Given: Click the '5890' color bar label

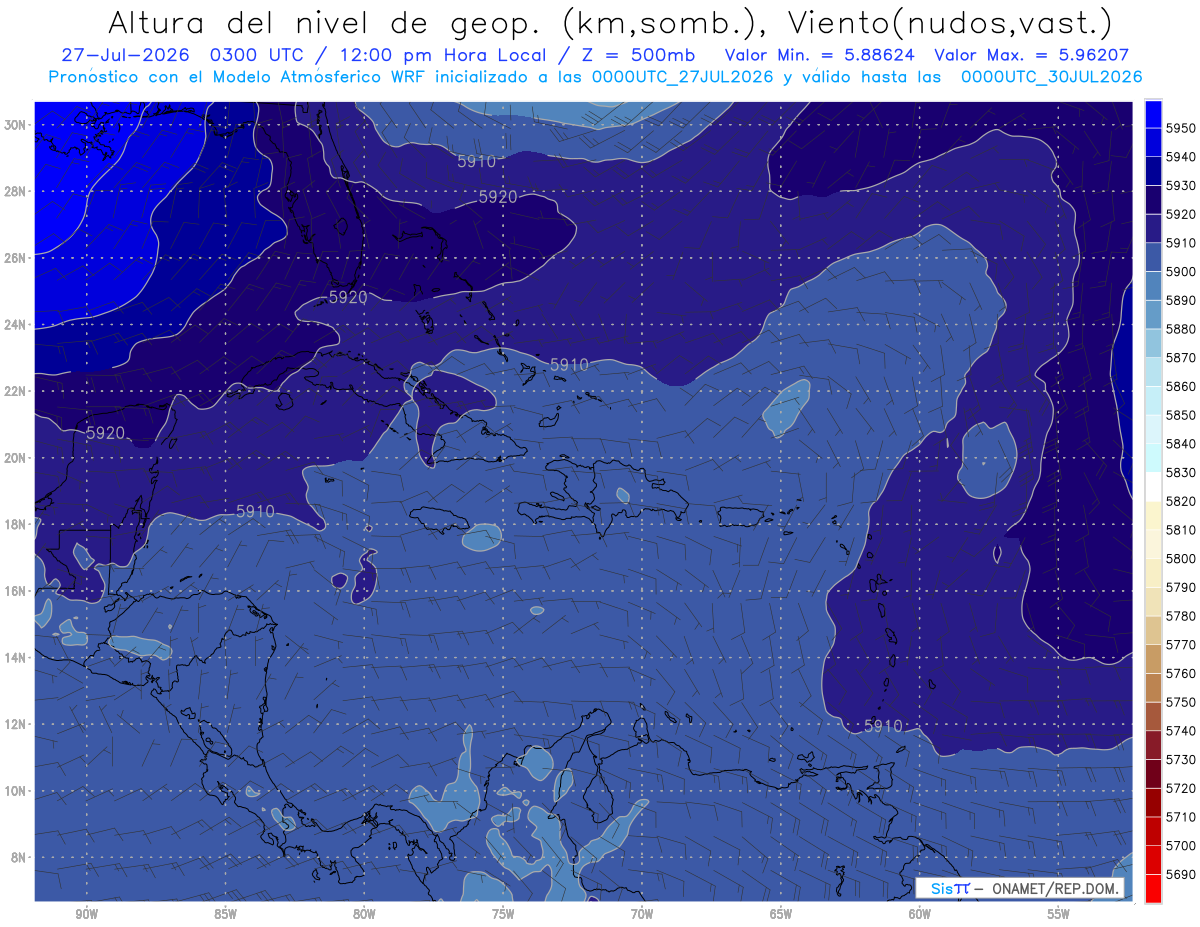Looking at the screenshot, I should tap(1181, 301).
